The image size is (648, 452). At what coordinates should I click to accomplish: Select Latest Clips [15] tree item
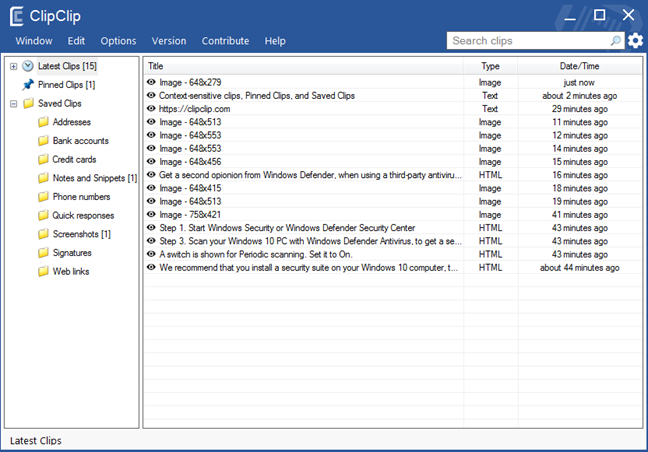coord(67,66)
